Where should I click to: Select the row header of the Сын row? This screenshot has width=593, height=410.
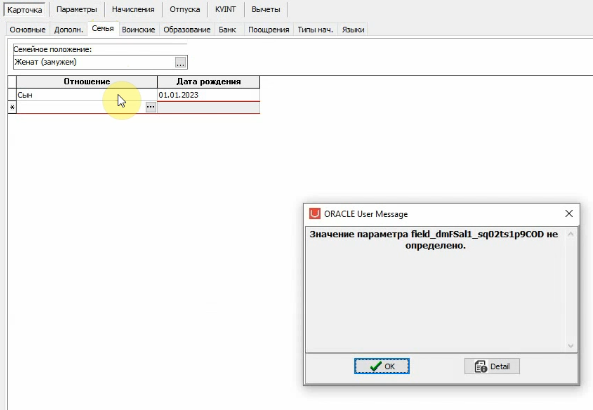[x=12, y=95]
